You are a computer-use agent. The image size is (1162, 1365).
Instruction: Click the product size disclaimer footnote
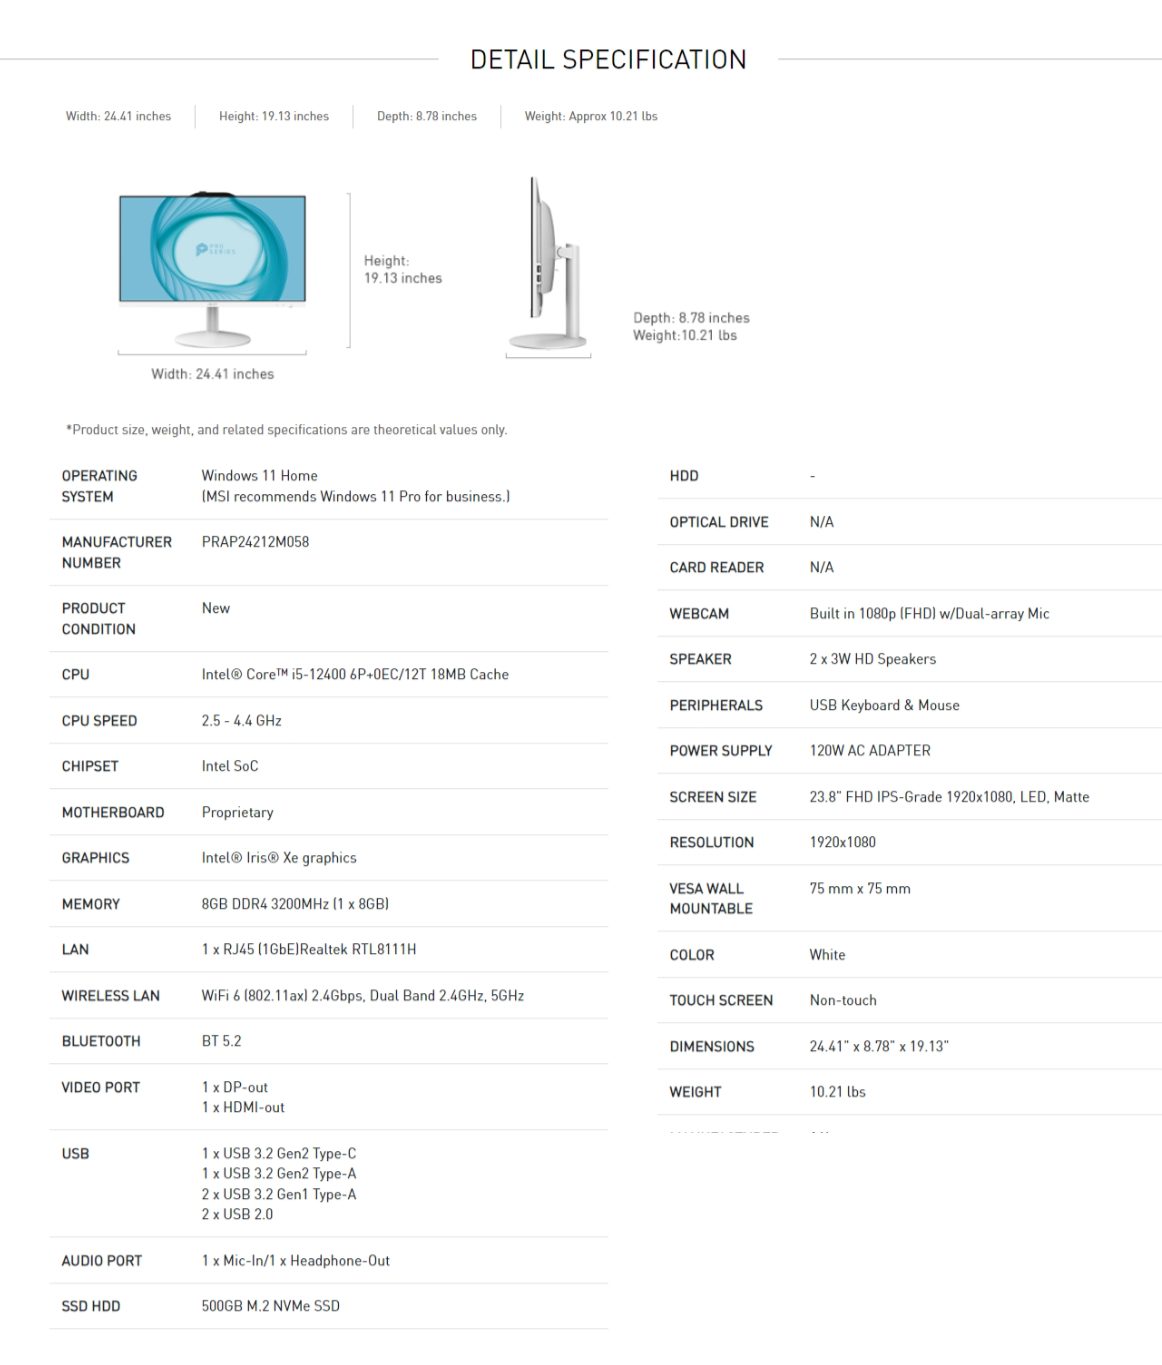tap(287, 430)
